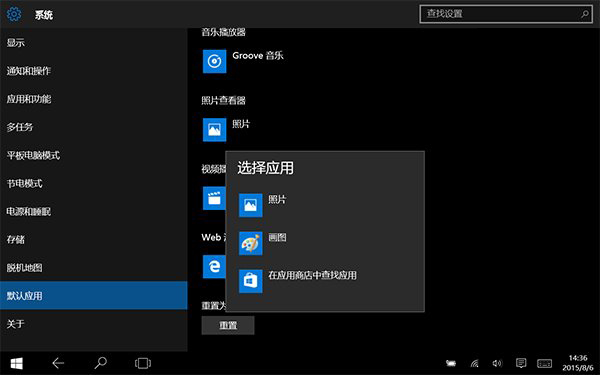The width and height of the screenshot is (600, 375).
Task: Open the 脱机地图 settings page
Action: point(94,267)
